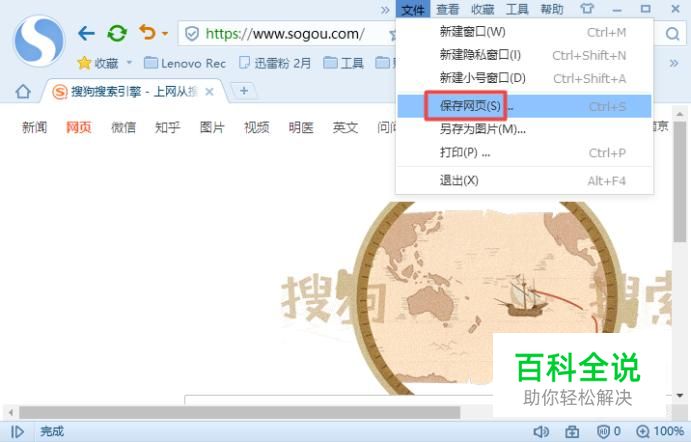Choose 新建隐私窗口(I) menu entry

[x=524, y=55]
